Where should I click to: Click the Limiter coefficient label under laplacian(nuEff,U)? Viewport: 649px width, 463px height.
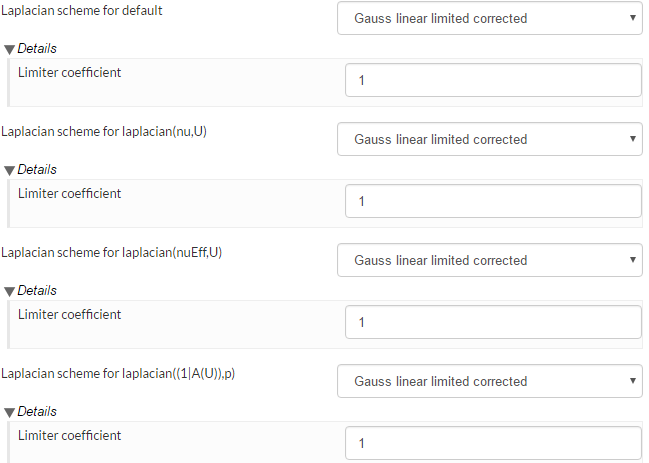70,315
